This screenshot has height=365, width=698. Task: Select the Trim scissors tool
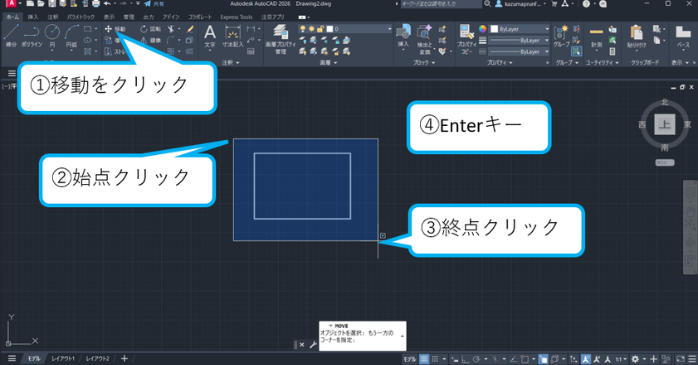coord(171,29)
